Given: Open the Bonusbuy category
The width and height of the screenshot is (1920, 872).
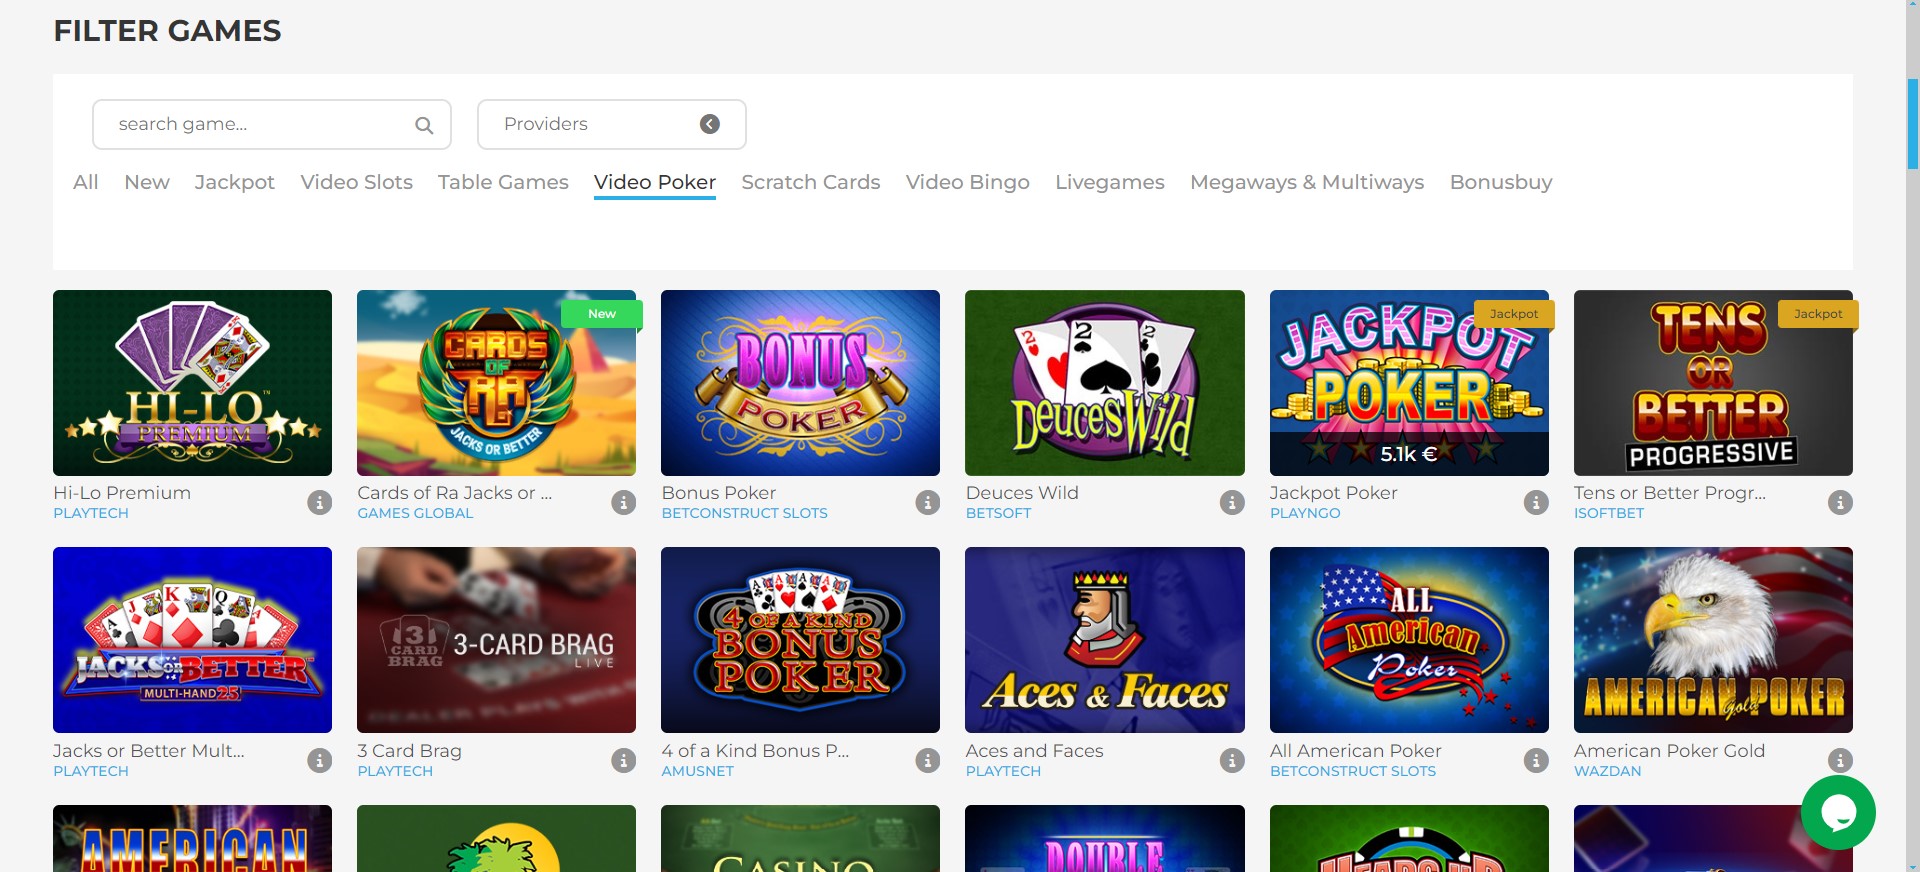Looking at the screenshot, I should click(x=1501, y=182).
